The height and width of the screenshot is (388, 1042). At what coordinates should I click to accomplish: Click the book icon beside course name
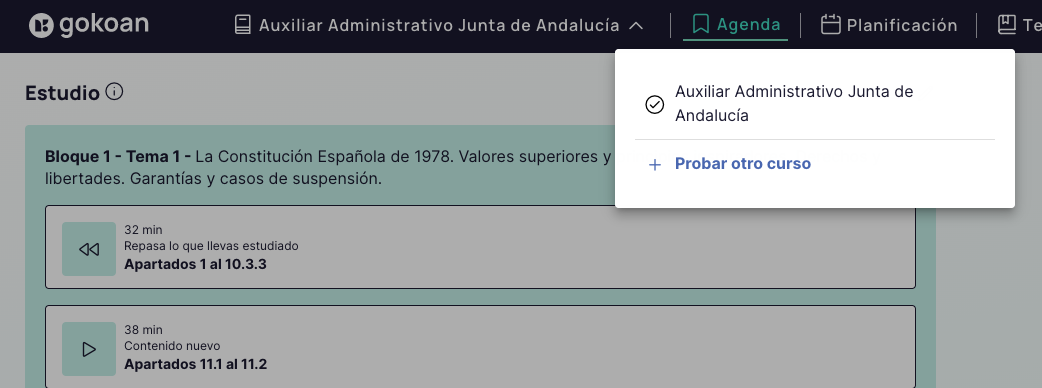(243, 25)
